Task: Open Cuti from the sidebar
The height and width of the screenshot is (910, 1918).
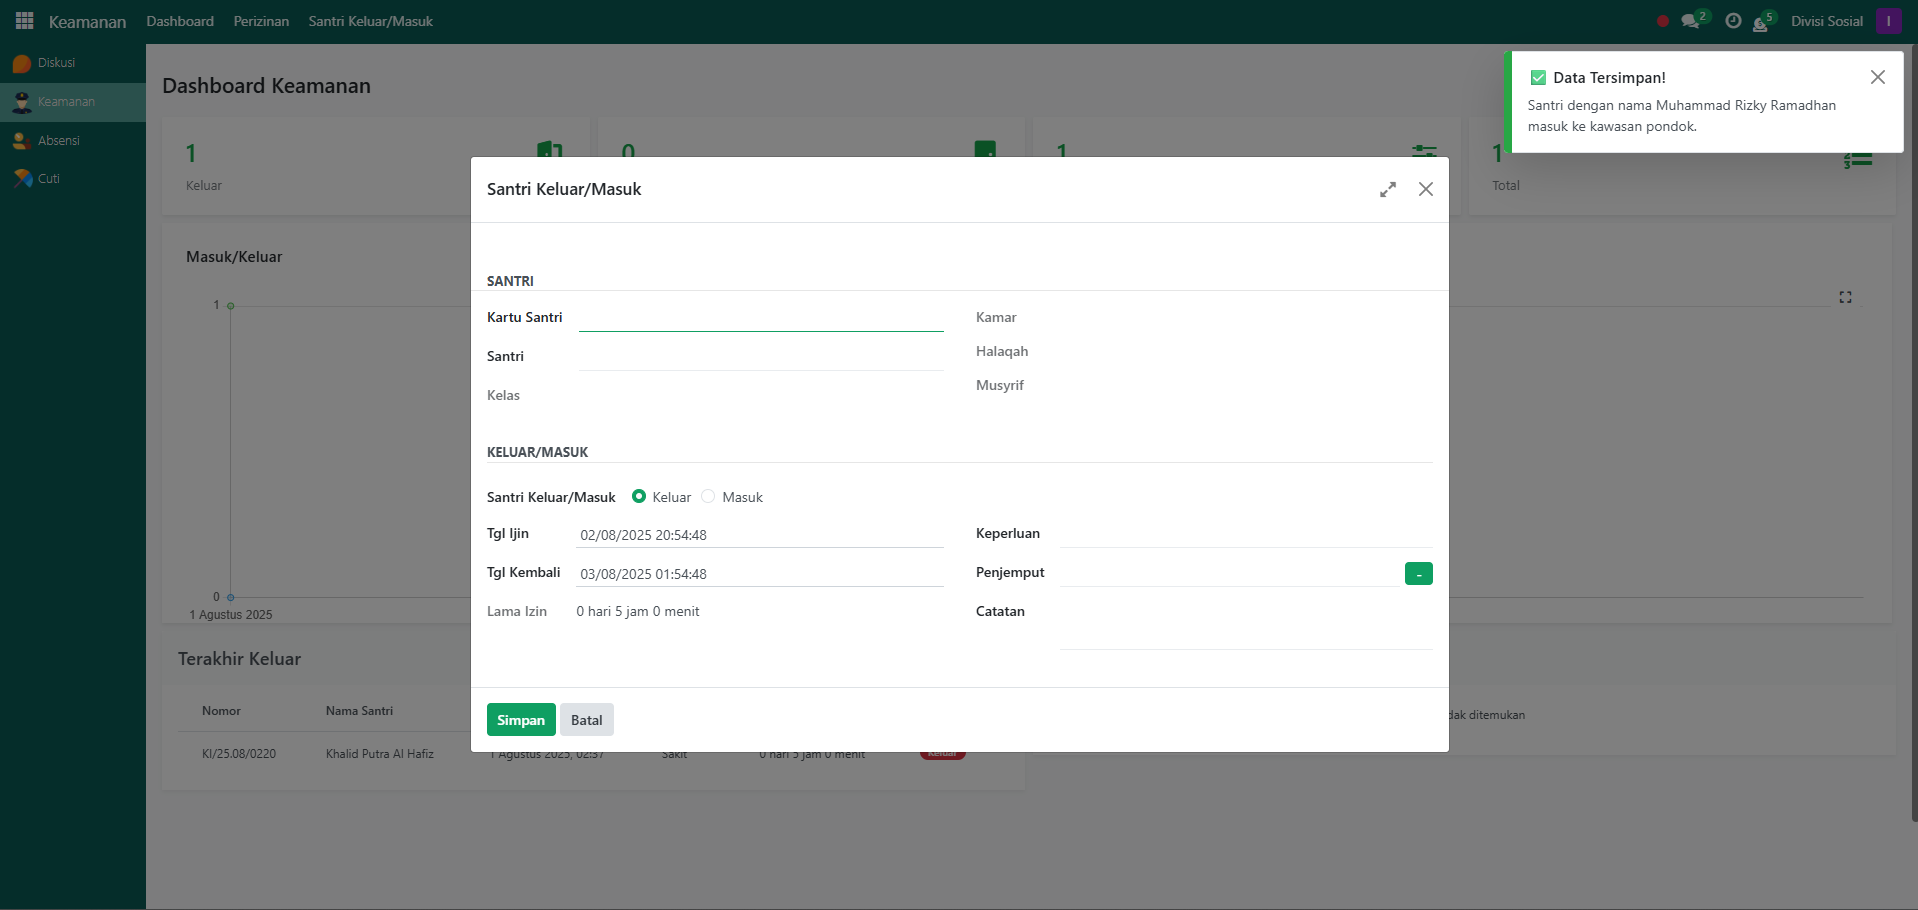Action: pyautogui.click(x=48, y=179)
